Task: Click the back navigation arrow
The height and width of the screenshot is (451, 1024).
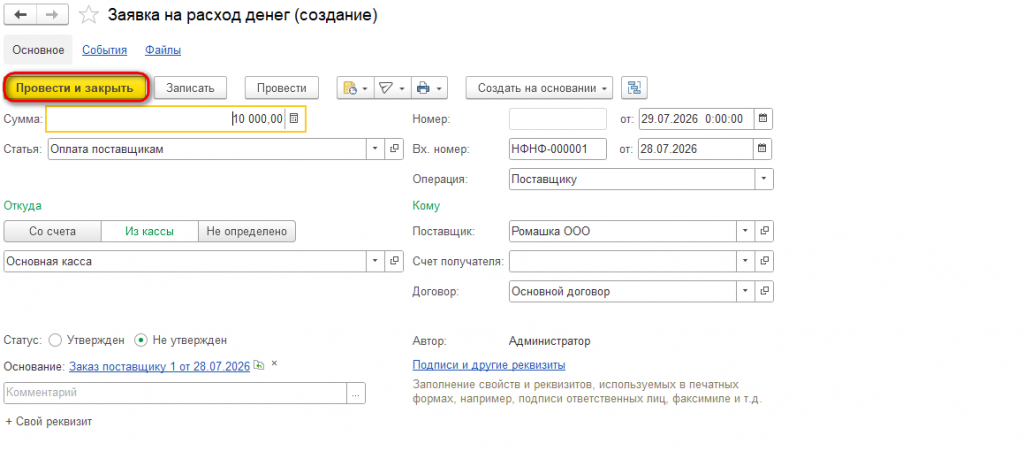Action: (20, 14)
